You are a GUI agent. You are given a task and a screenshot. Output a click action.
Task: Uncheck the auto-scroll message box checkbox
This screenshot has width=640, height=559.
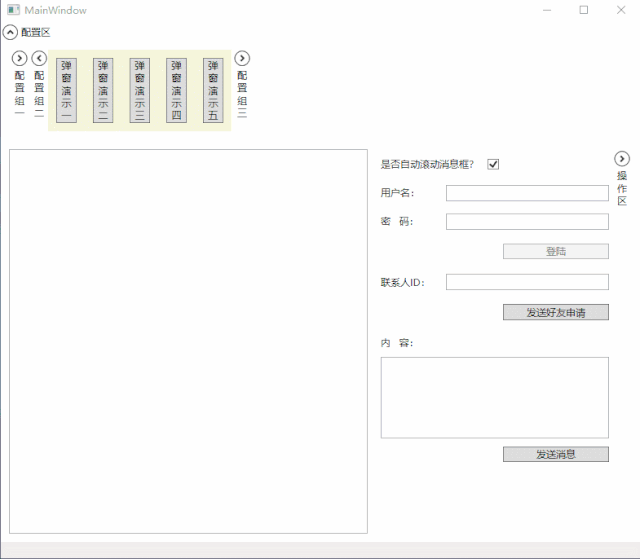tap(493, 164)
